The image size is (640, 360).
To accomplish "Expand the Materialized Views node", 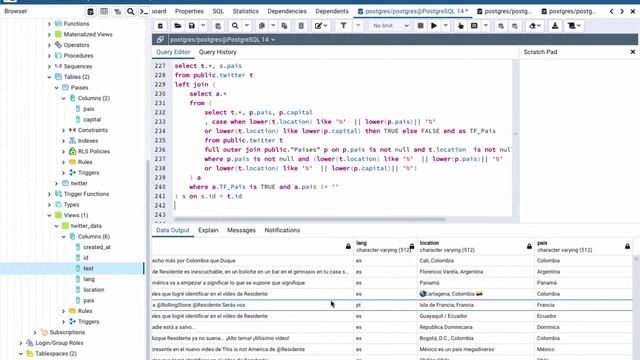I will tap(49, 34).
